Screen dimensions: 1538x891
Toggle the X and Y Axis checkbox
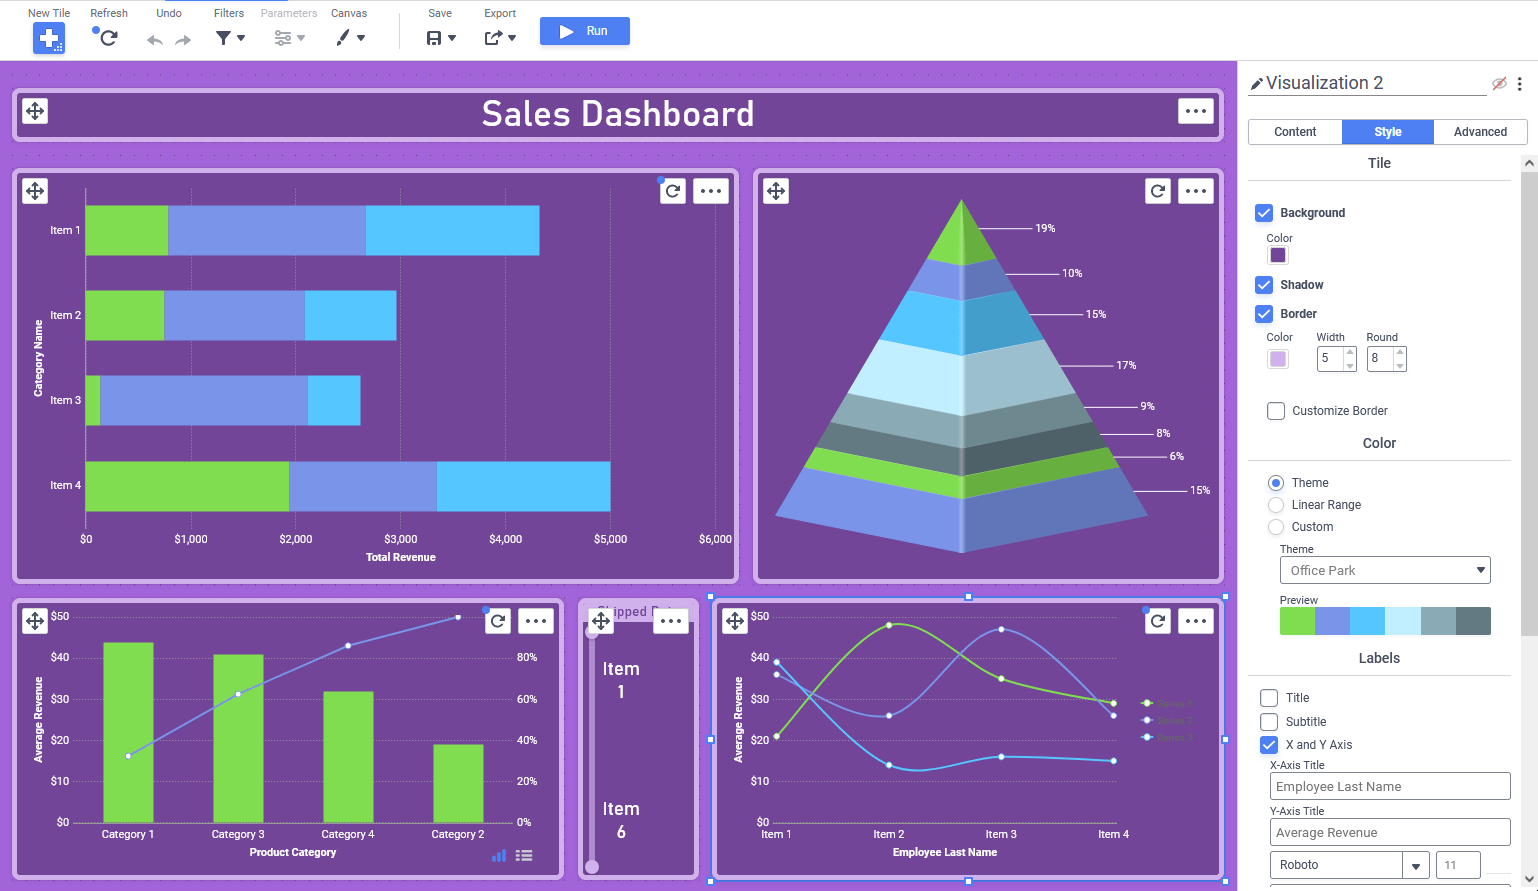click(x=1269, y=745)
